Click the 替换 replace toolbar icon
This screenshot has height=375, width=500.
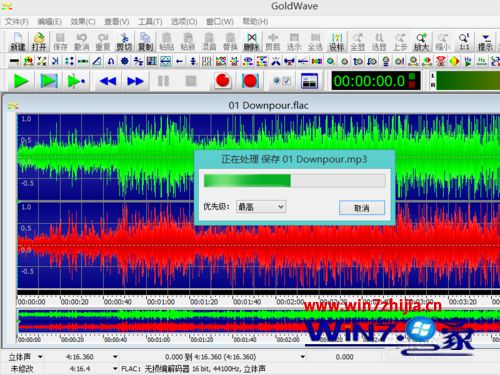pos(230,42)
